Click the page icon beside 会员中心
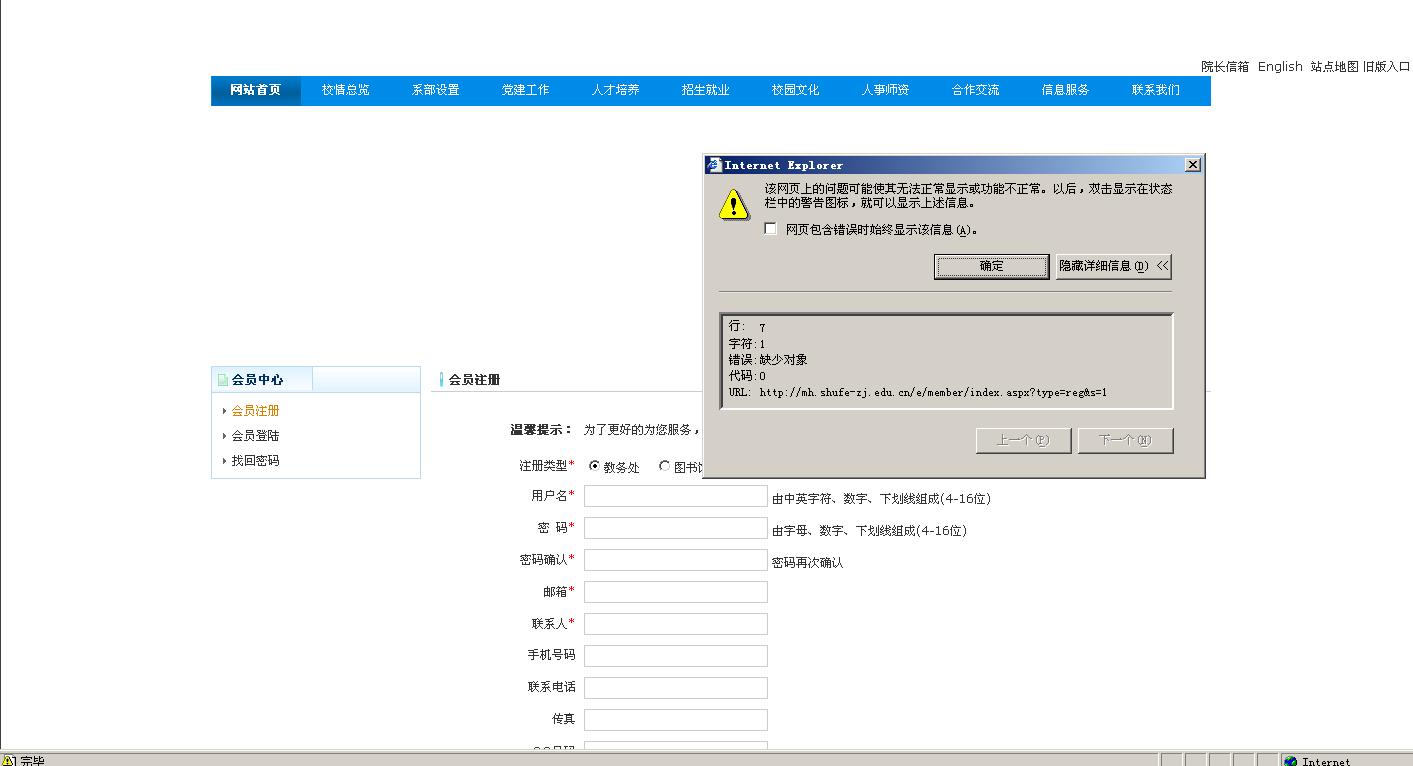Screen dimensions: 1413x766 point(223,380)
